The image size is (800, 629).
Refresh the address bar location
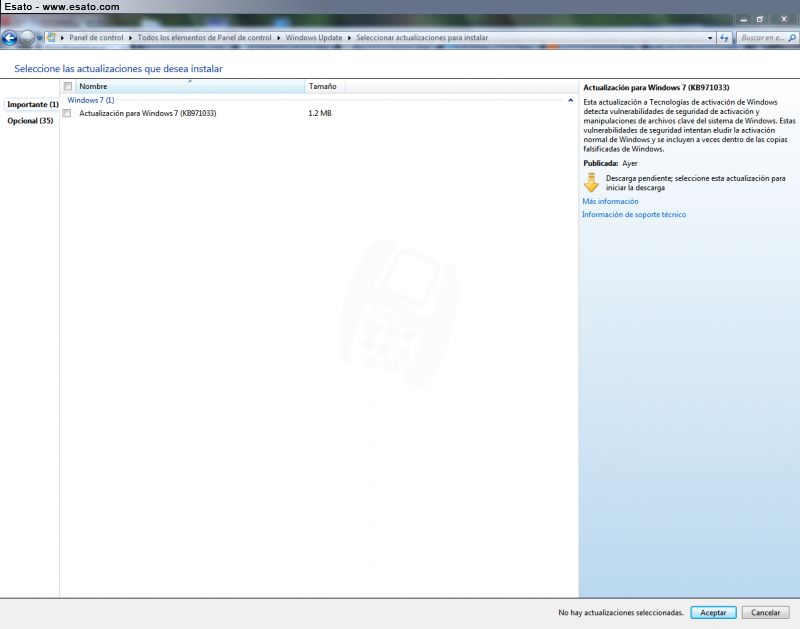coord(724,38)
